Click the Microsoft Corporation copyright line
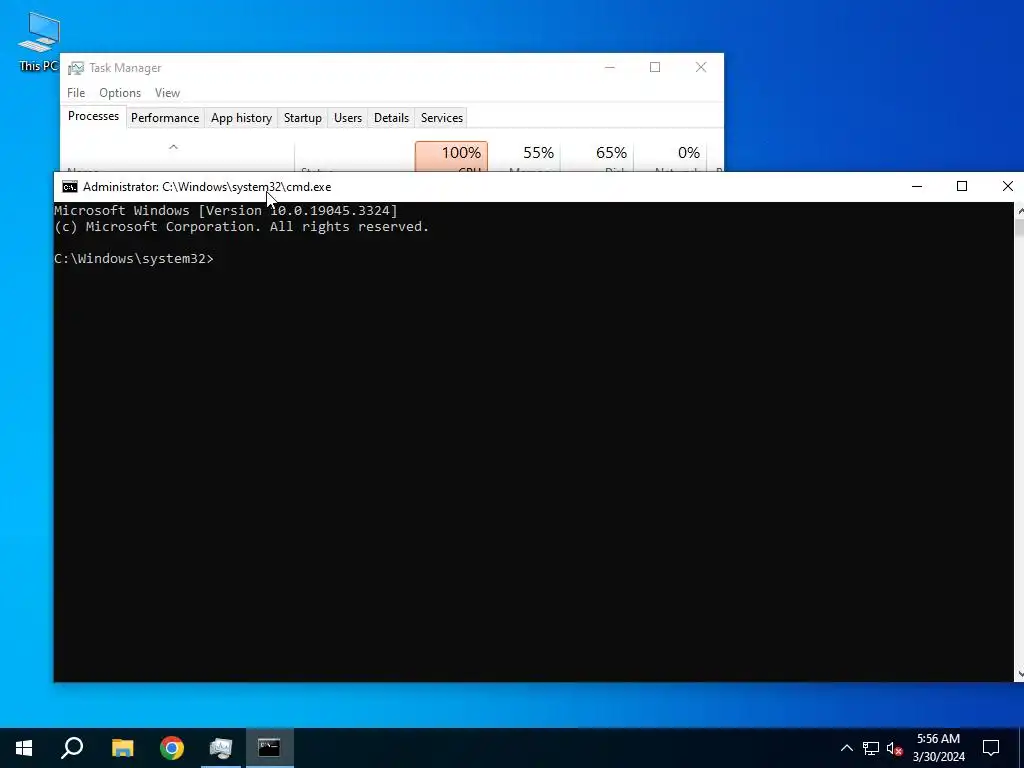Viewport: 1024px width, 768px height. (x=242, y=227)
